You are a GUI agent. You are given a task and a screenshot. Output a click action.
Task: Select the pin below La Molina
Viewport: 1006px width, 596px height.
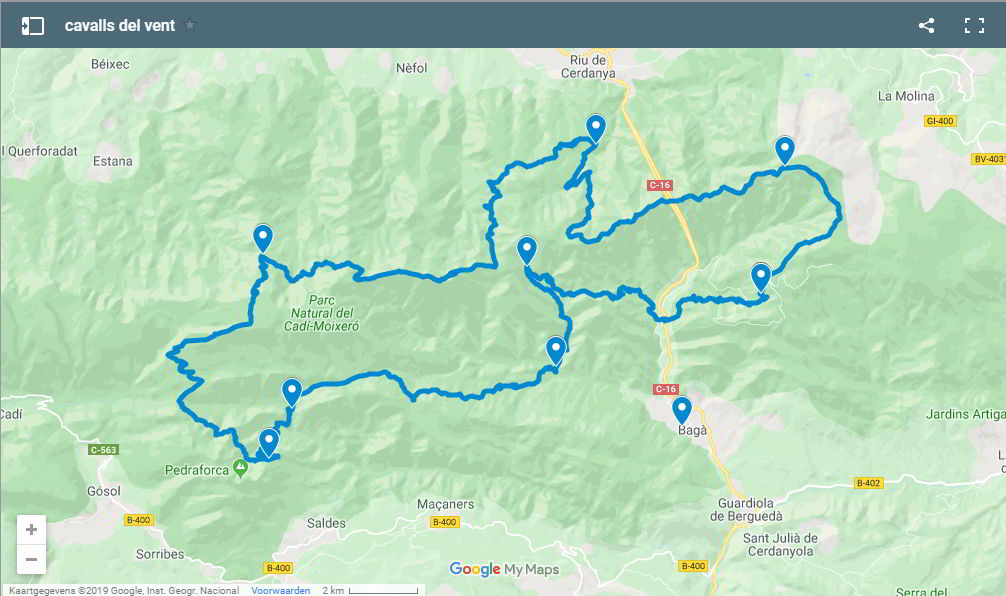pyautogui.click(x=785, y=151)
